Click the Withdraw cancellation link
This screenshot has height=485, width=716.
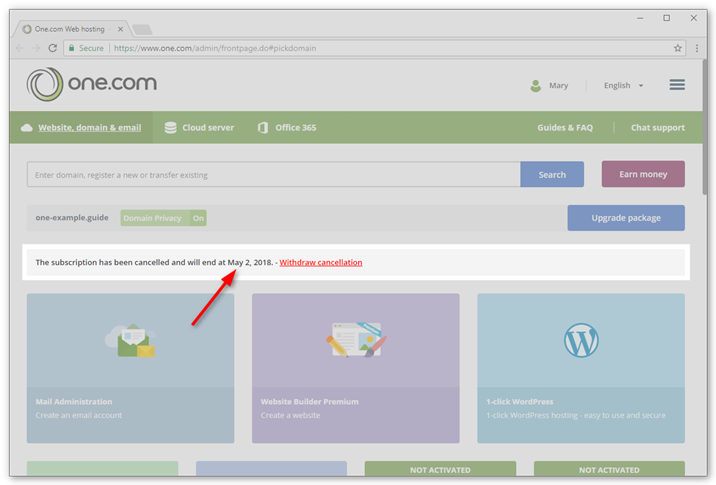point(321,263)
